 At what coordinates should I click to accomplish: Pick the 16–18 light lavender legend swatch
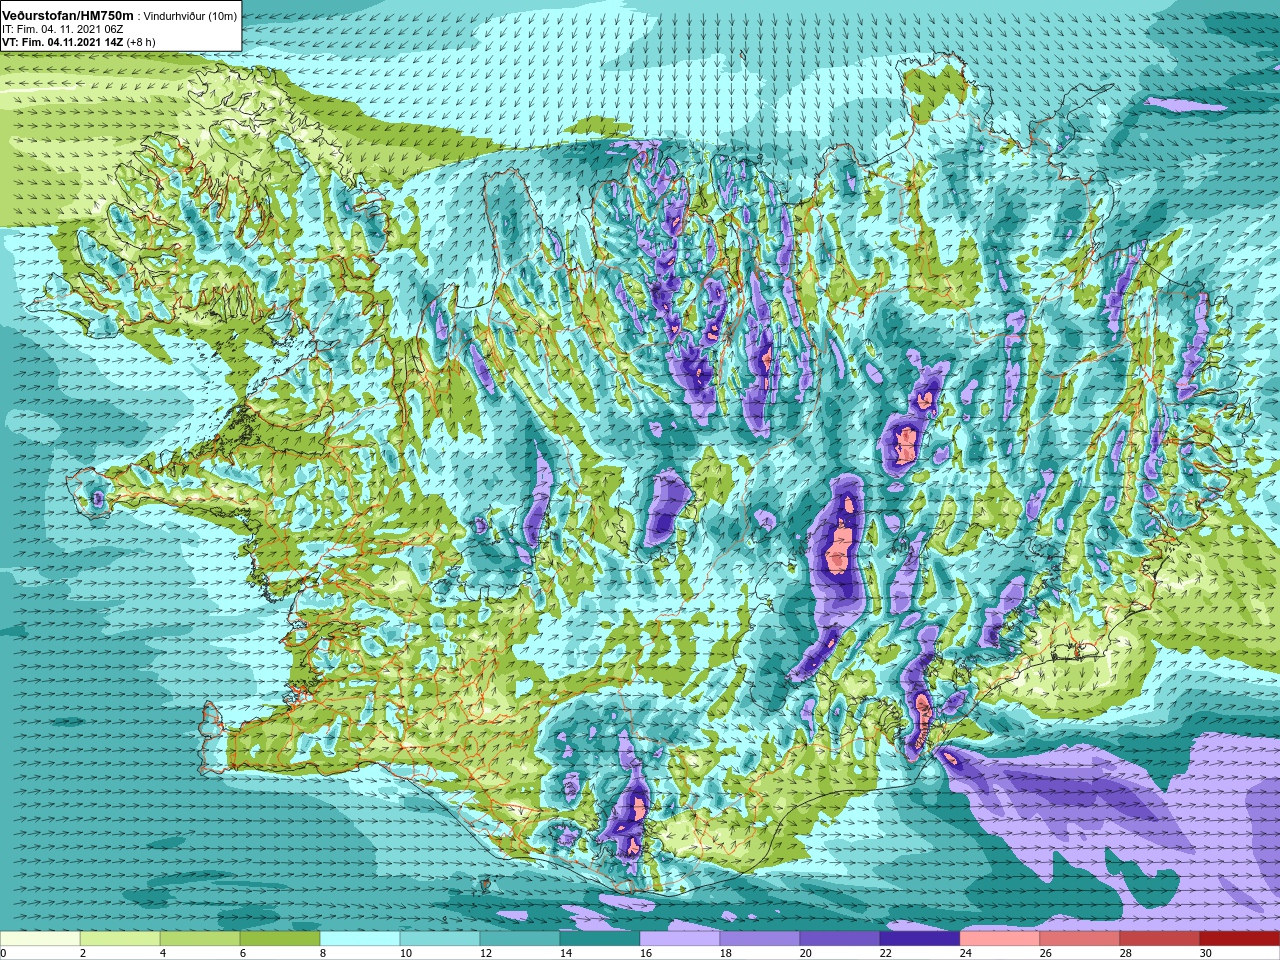[680, 939]
